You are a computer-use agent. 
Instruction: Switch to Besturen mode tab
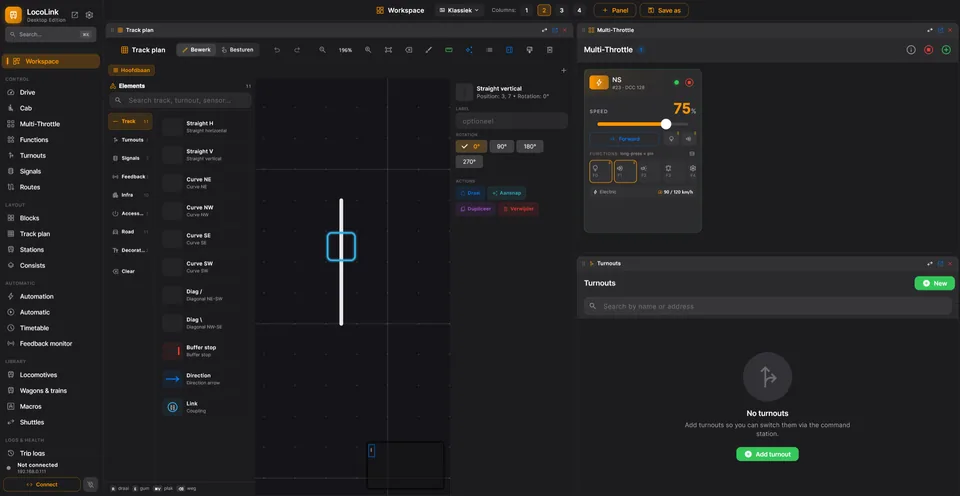(x=238, y=50)
